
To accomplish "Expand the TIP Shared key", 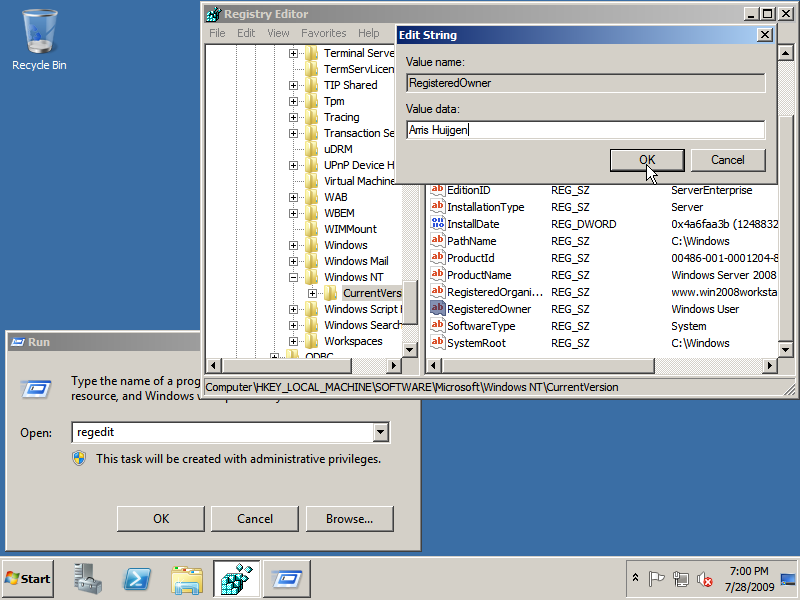I will click(x=293, y=85).
